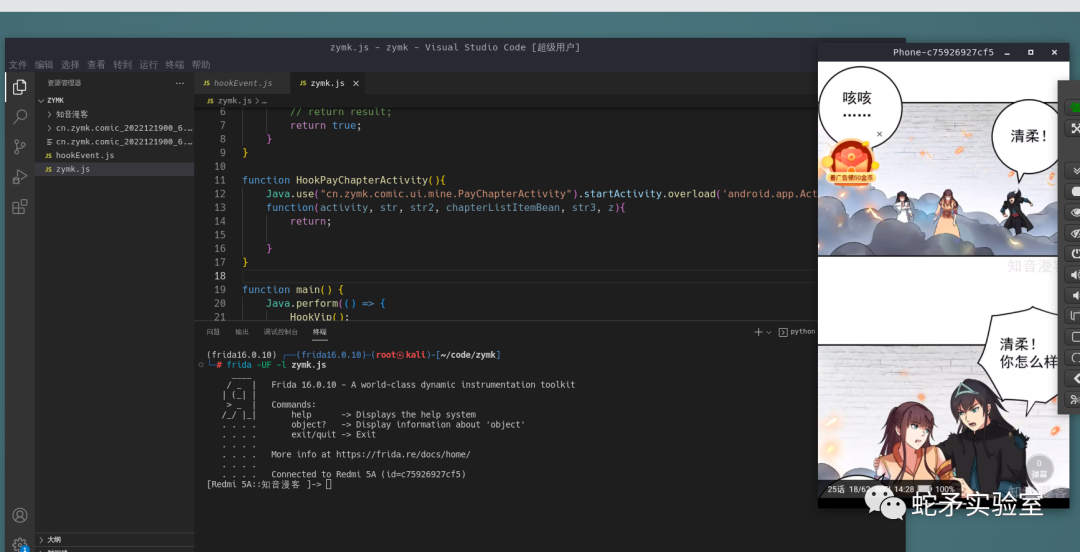Click the rotate/return toolbar button
1080x552 pixels.
pos(1073,358)
